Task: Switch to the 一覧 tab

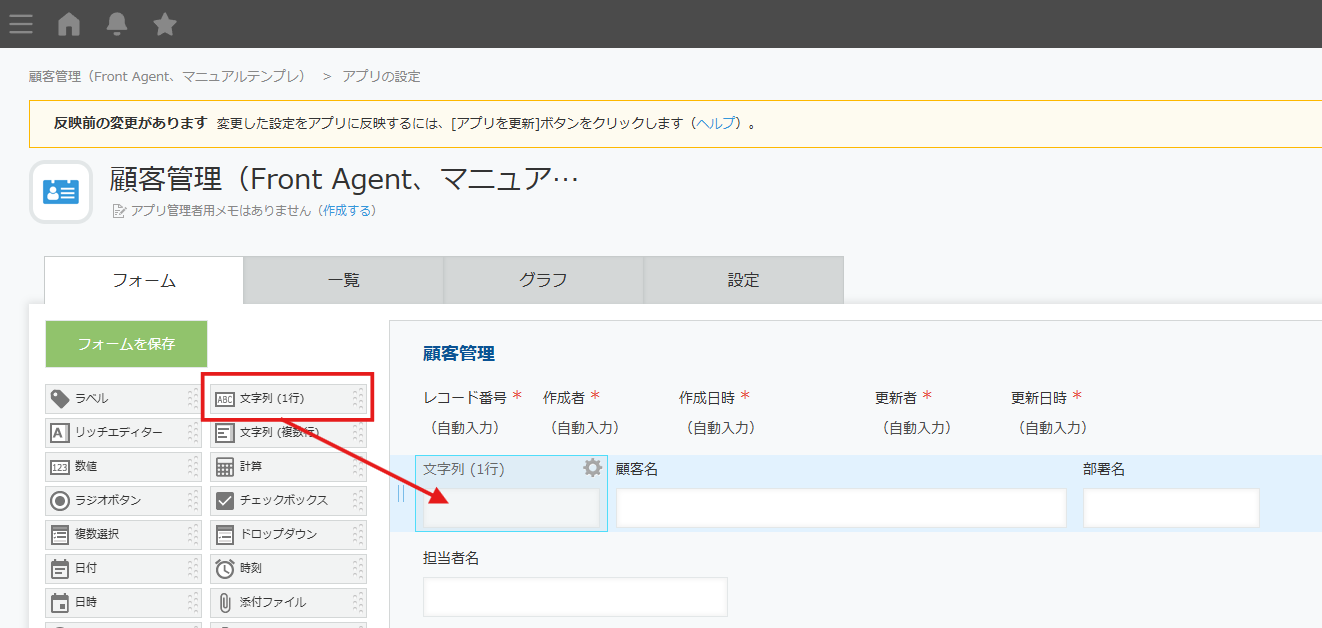Action: (x=343, y=281)
